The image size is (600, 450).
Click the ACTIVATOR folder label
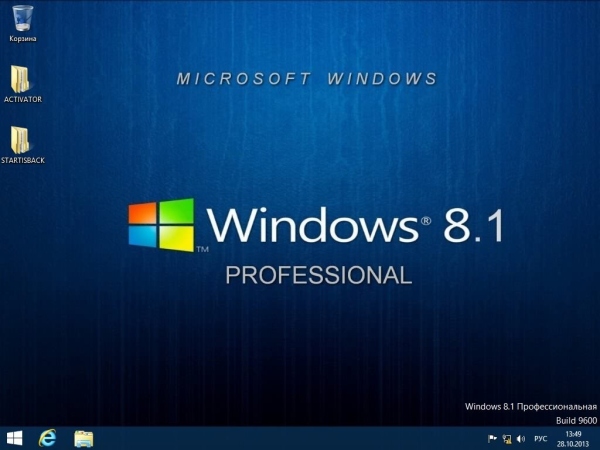(x=23, y=99)
